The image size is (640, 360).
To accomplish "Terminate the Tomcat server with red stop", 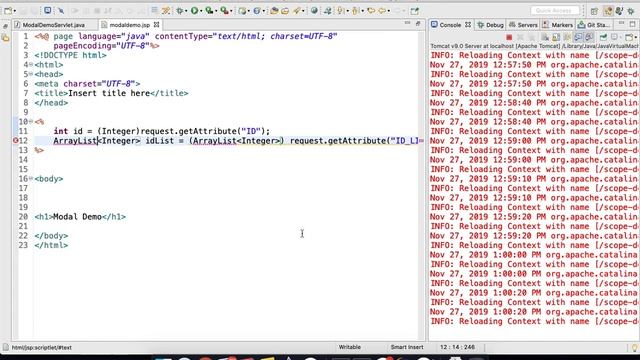I will (x=509, y=37).
